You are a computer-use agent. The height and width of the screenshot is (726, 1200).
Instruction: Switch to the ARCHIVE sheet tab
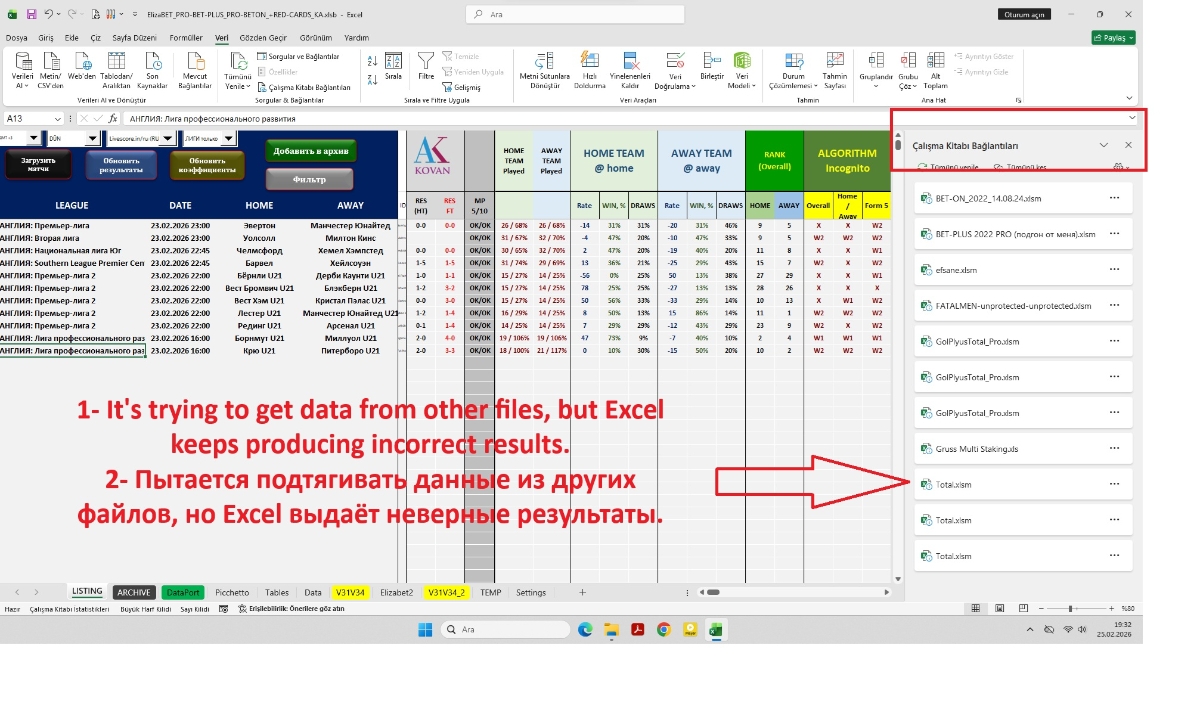click(x=134, y=592)
